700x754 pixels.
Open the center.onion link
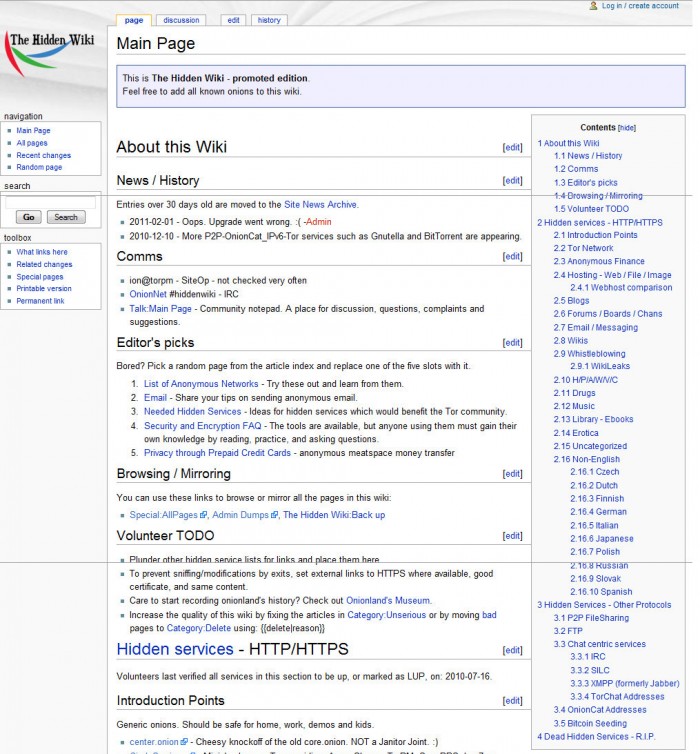pyautogui.click(x=154, y=741)
